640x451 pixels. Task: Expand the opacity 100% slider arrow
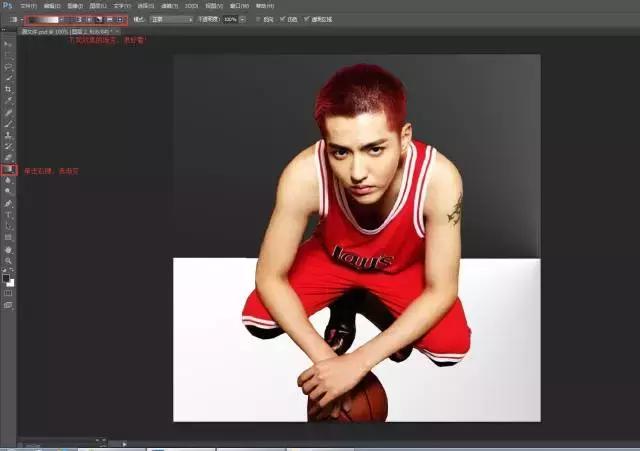pos(242,19)
